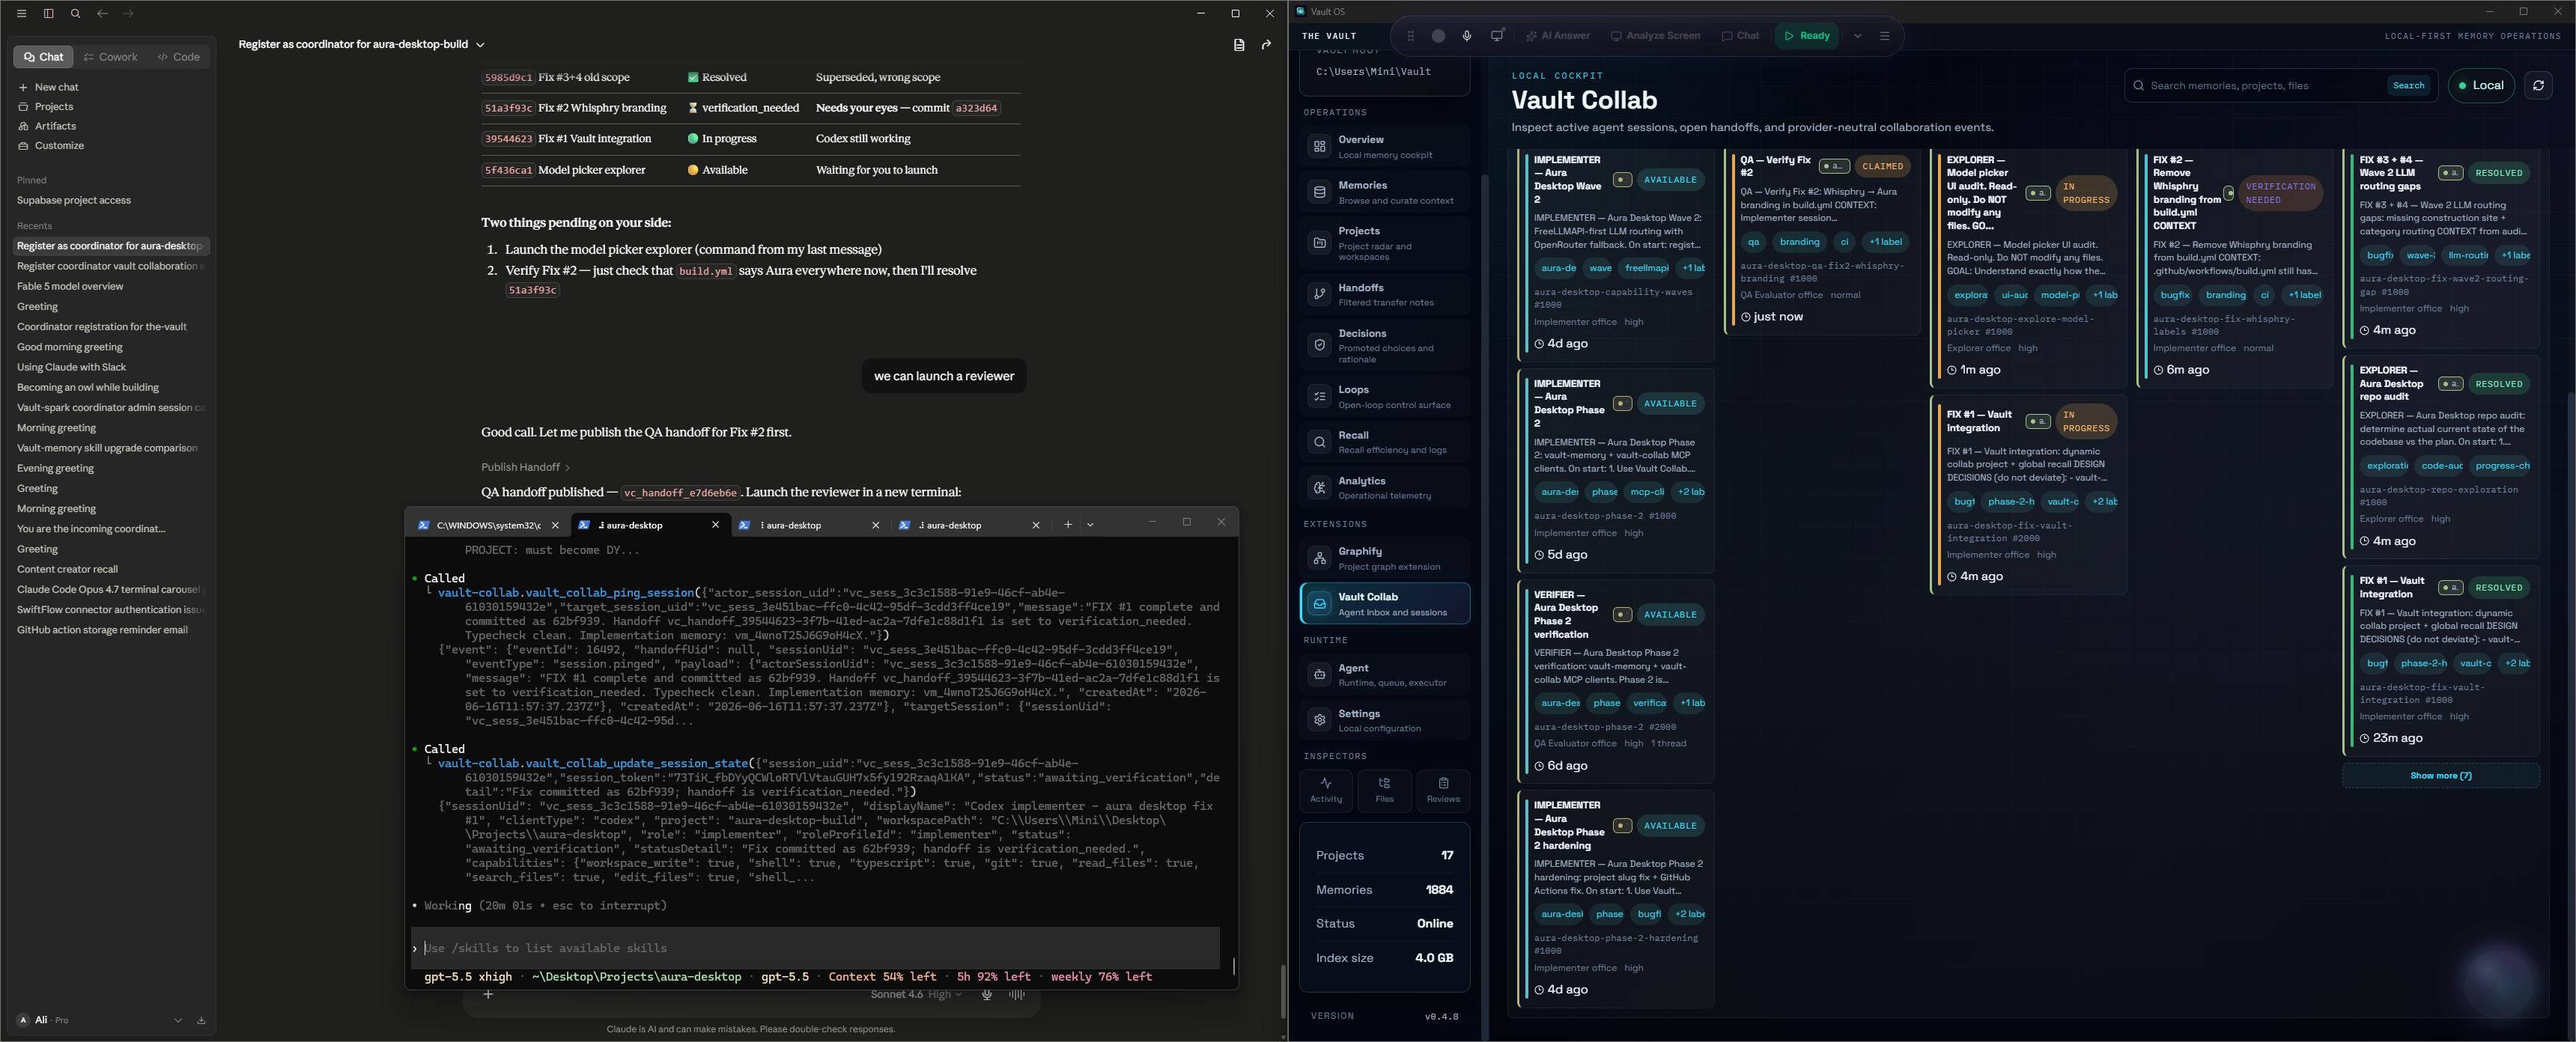Viewport: 2576px width, 1042px height.
Task: Click the download icon beside Ali Pro
Action: pos(201,1020)
